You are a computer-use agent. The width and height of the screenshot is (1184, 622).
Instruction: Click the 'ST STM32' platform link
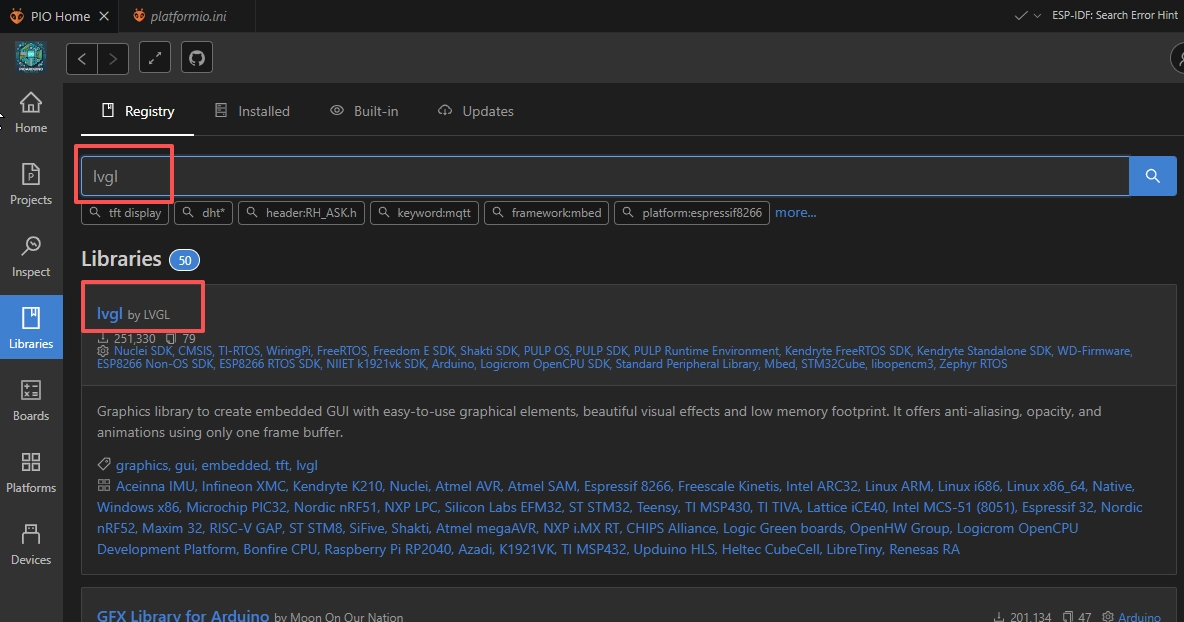pyautogui.click(x=599, y=507)
